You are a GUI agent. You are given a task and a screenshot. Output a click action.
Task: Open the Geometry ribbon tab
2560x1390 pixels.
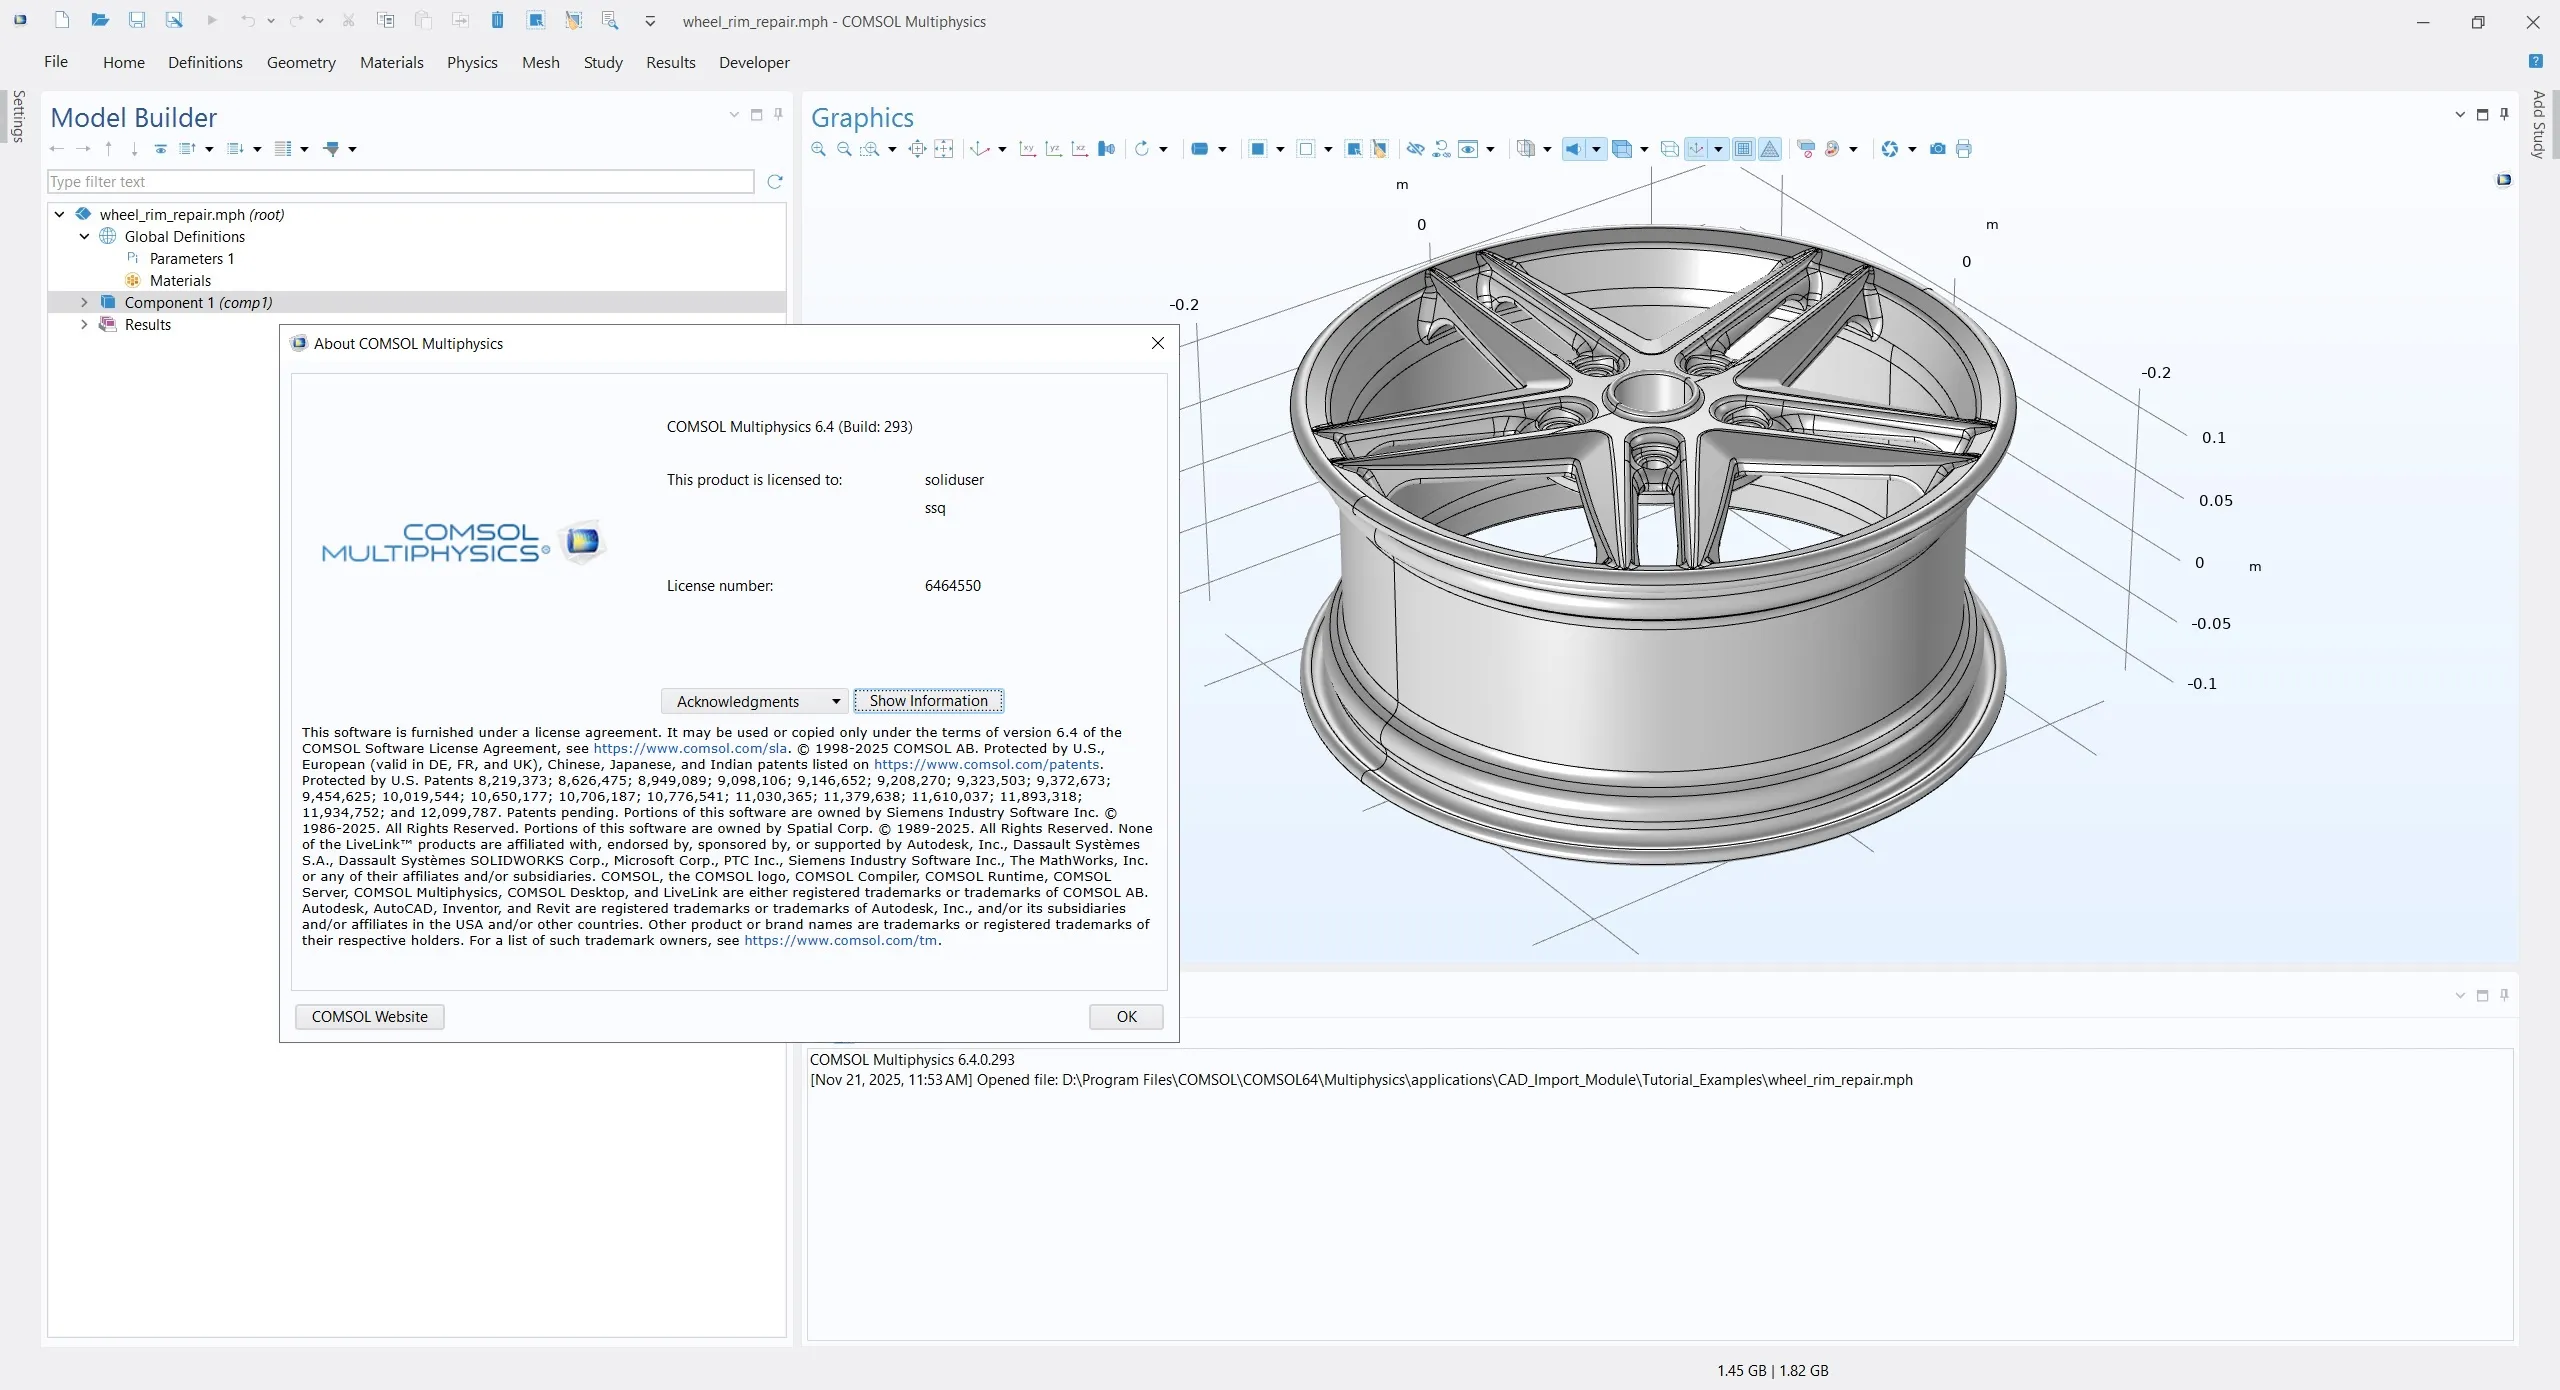(x=300, y=62)
